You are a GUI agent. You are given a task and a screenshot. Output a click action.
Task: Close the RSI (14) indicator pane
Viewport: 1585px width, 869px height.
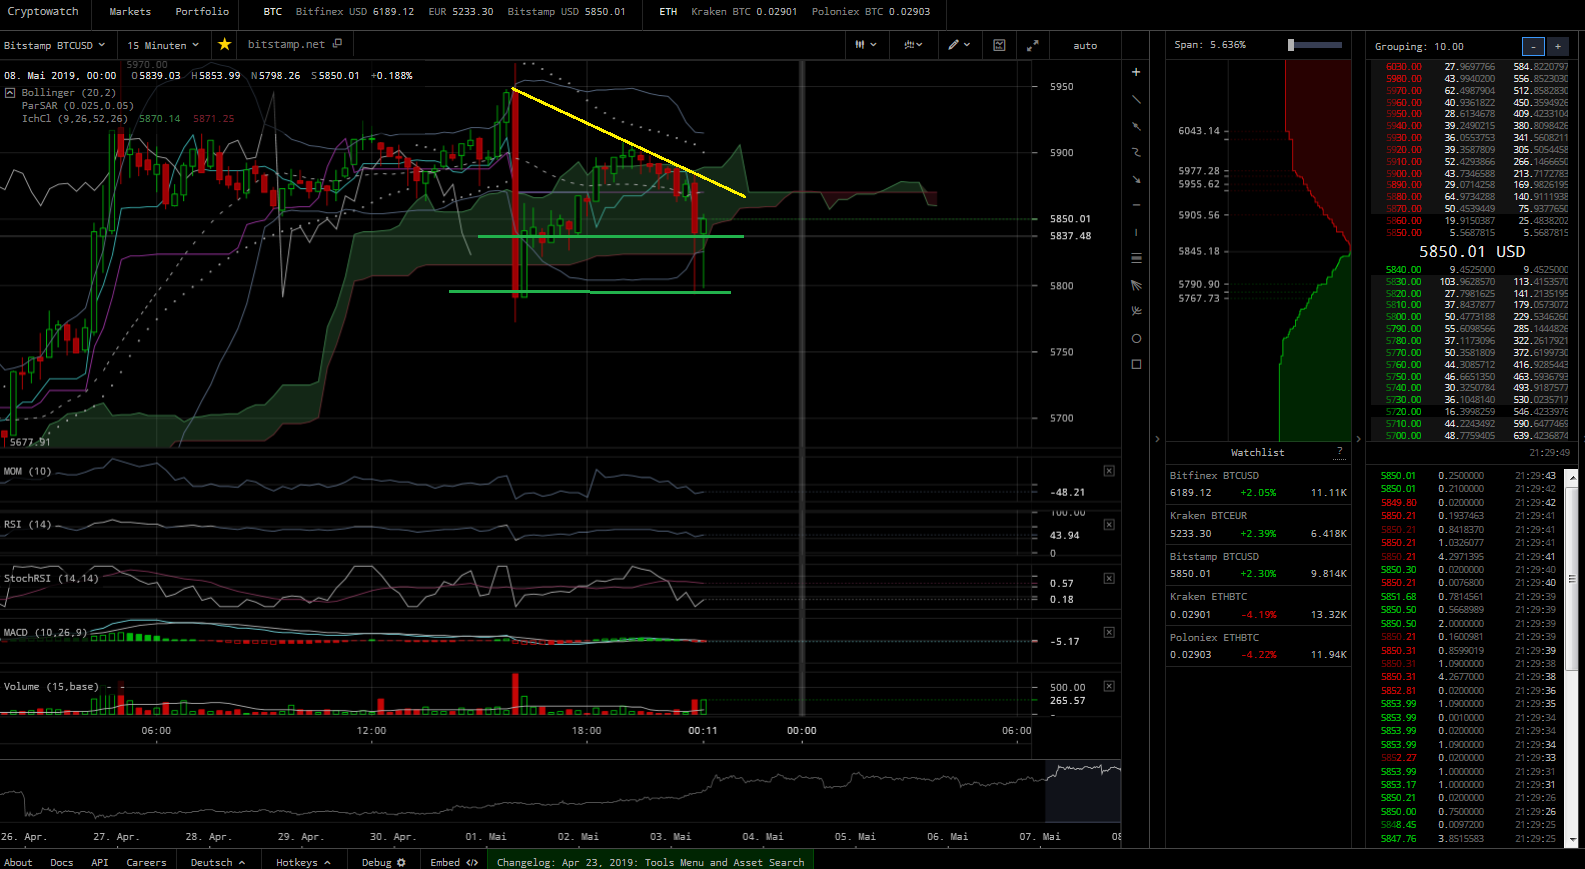(x=1109, y=524)
